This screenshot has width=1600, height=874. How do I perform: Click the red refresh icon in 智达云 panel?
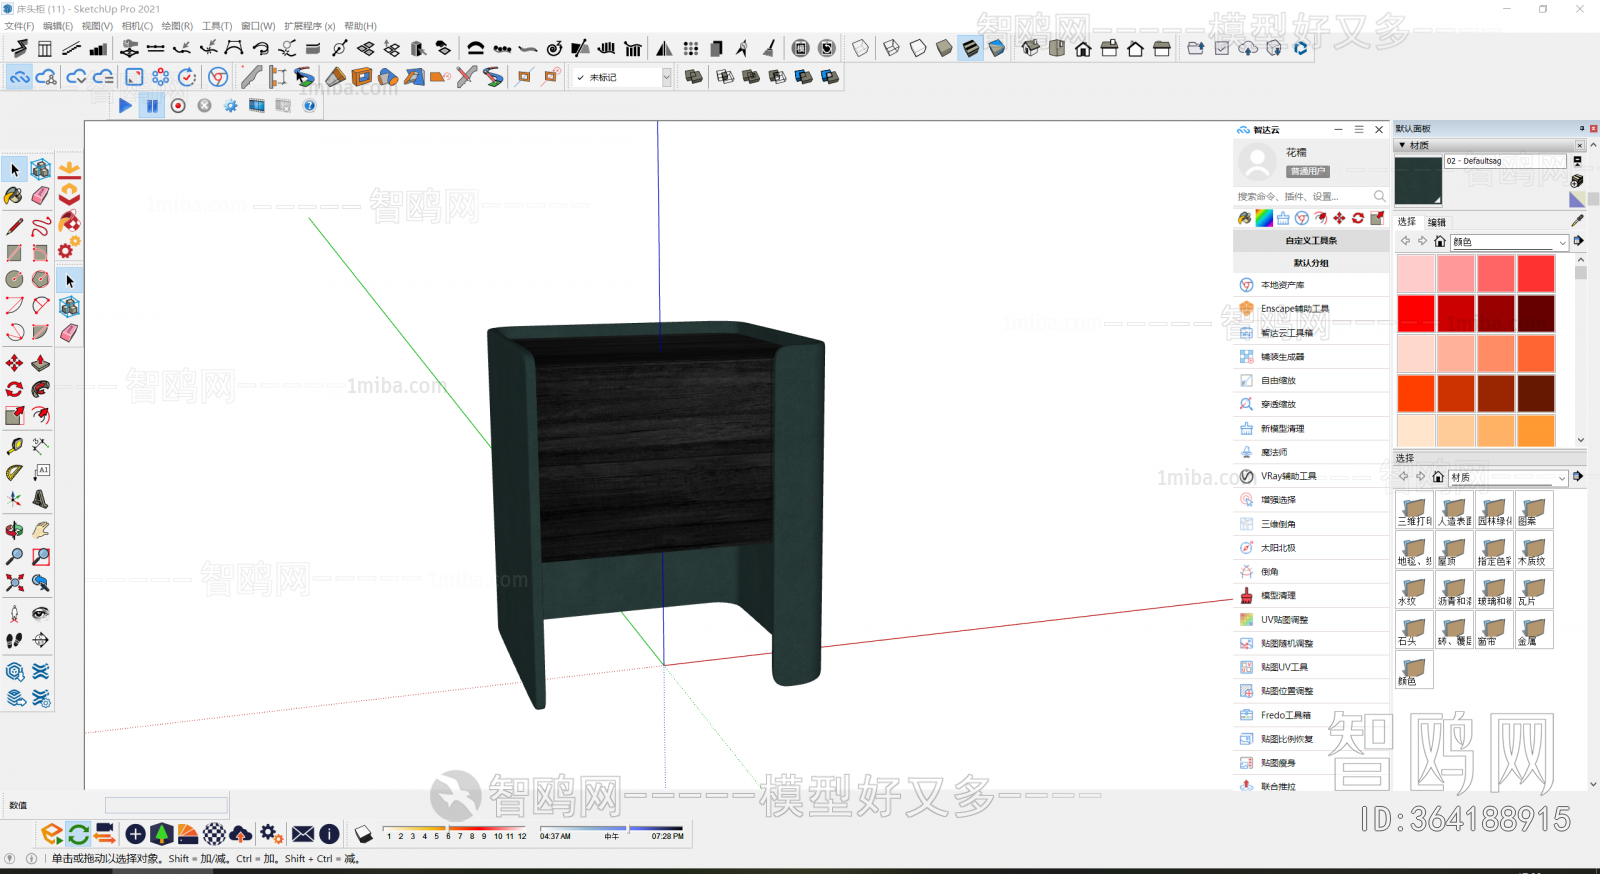pyautogui.click(x=1358, y=218)
